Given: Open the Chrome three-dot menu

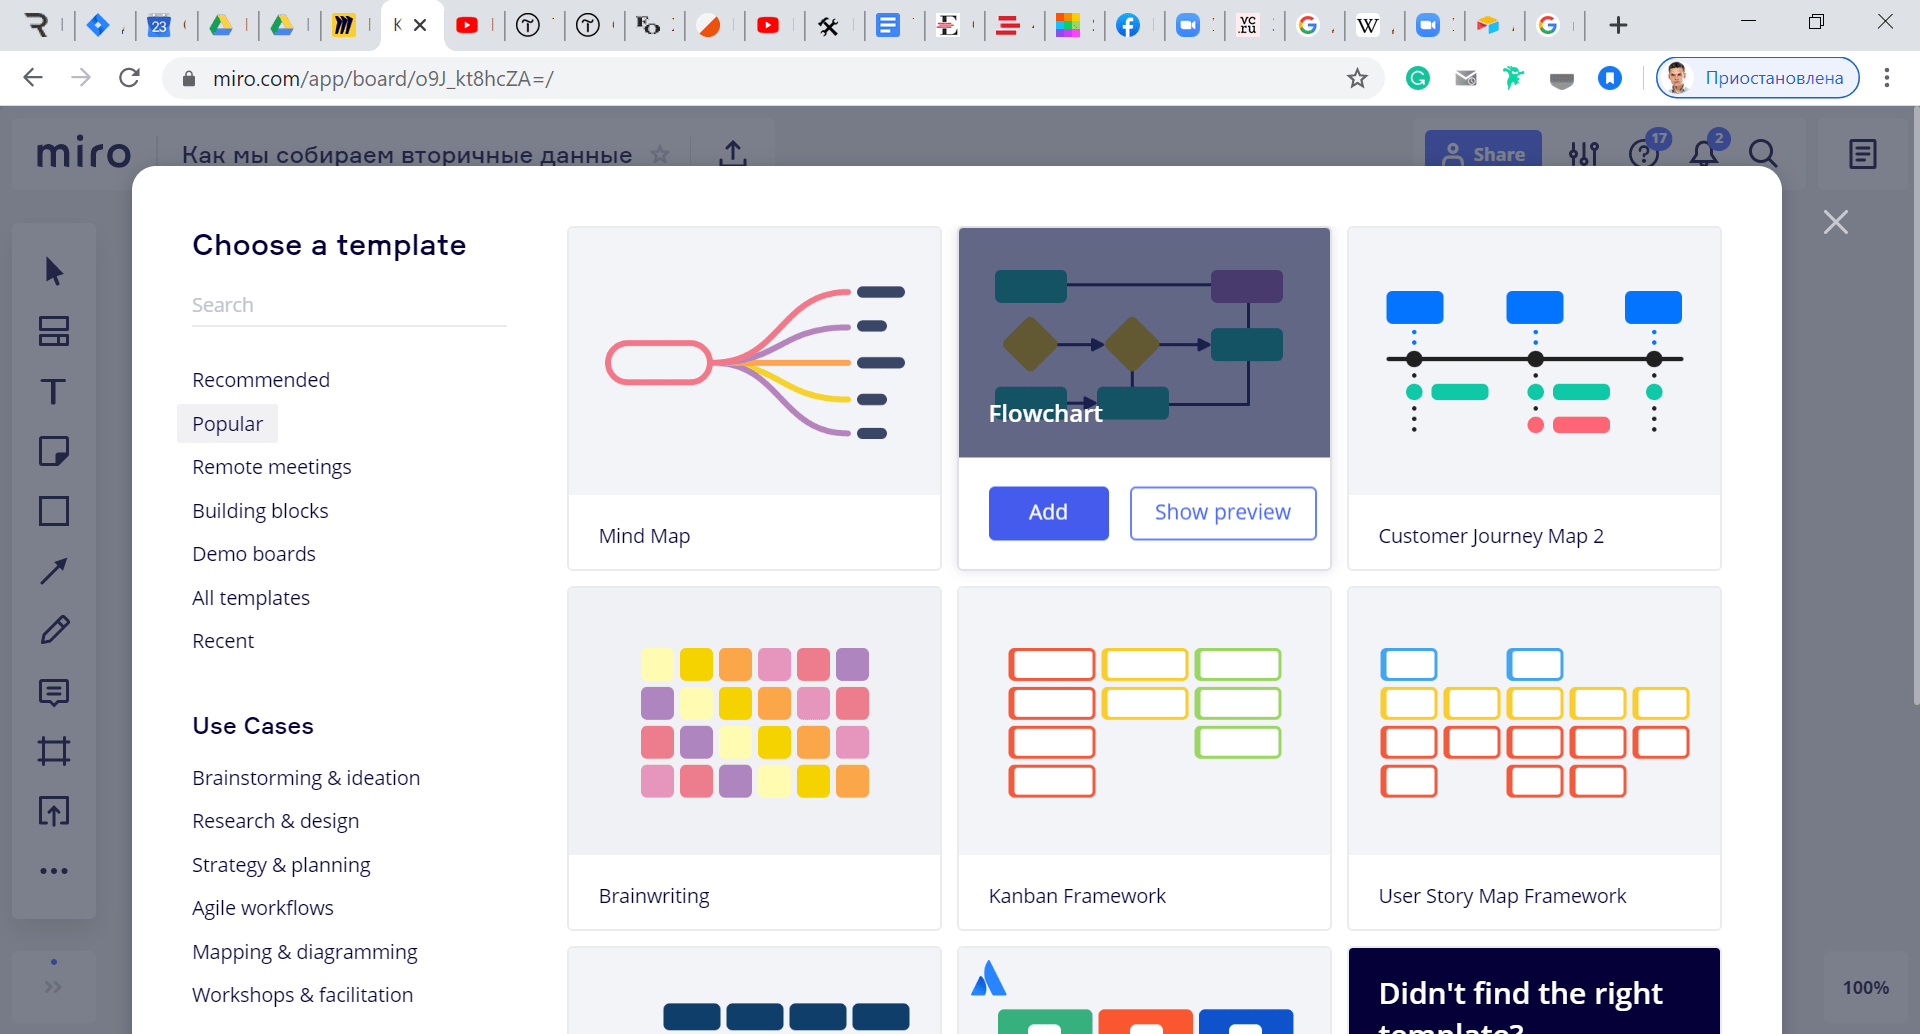Looking at the screenshot, I should click(1886, 78).
